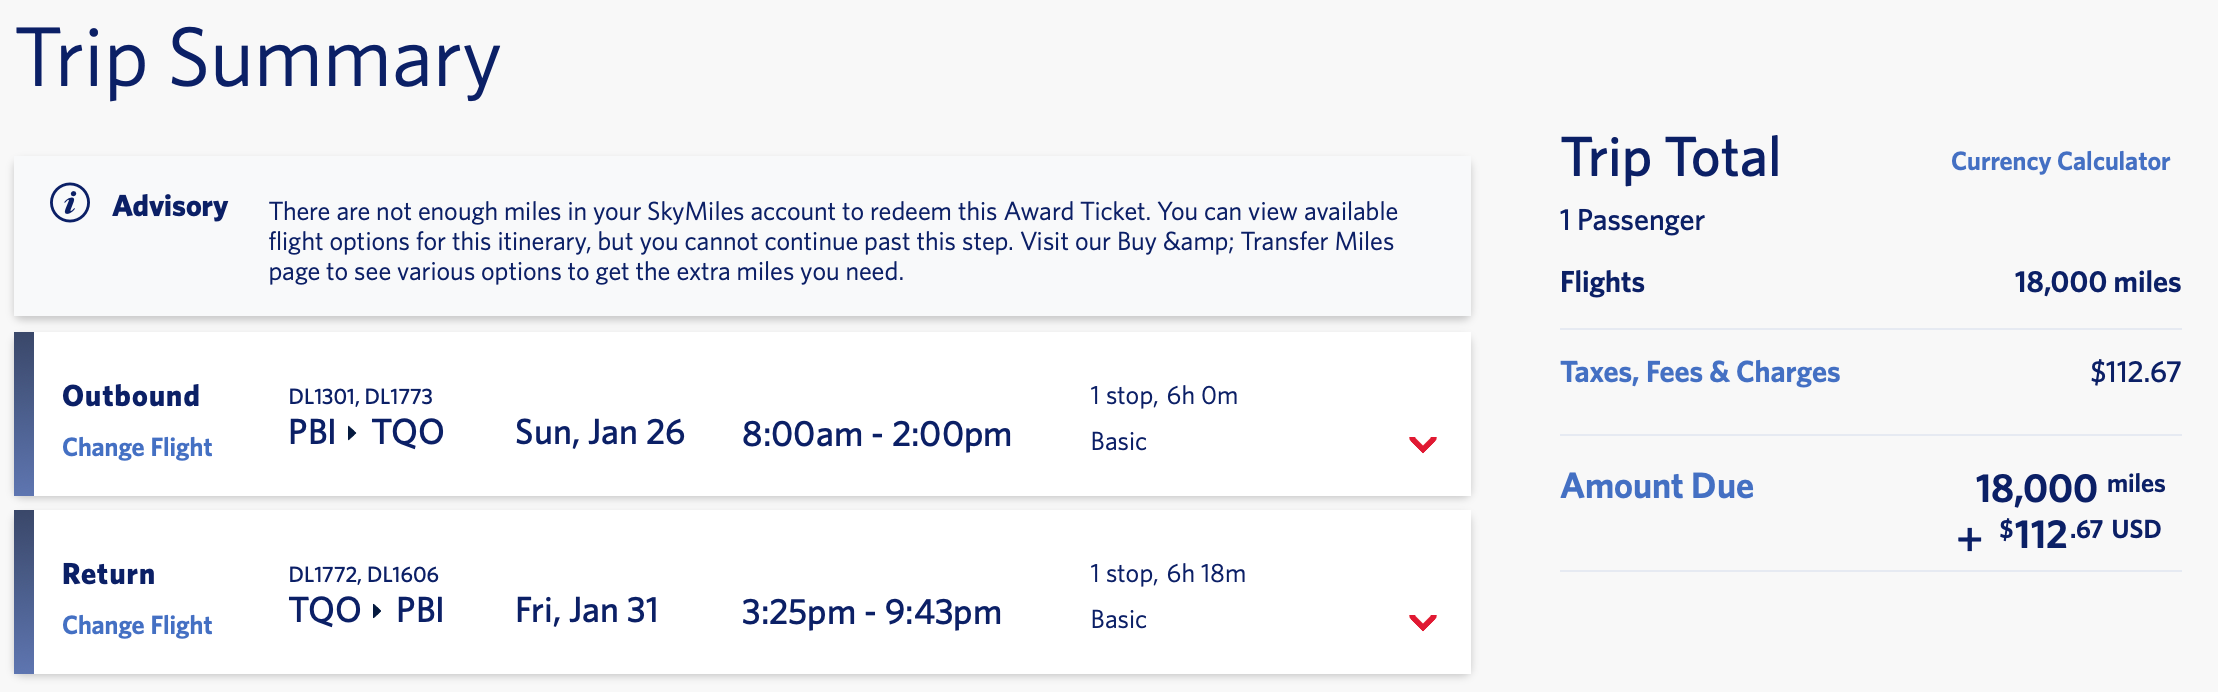Click return flight numbers DL1772, DL1606
Image resolution: width=2218 pixels, height=692 pixels.
tap(363, 574)
